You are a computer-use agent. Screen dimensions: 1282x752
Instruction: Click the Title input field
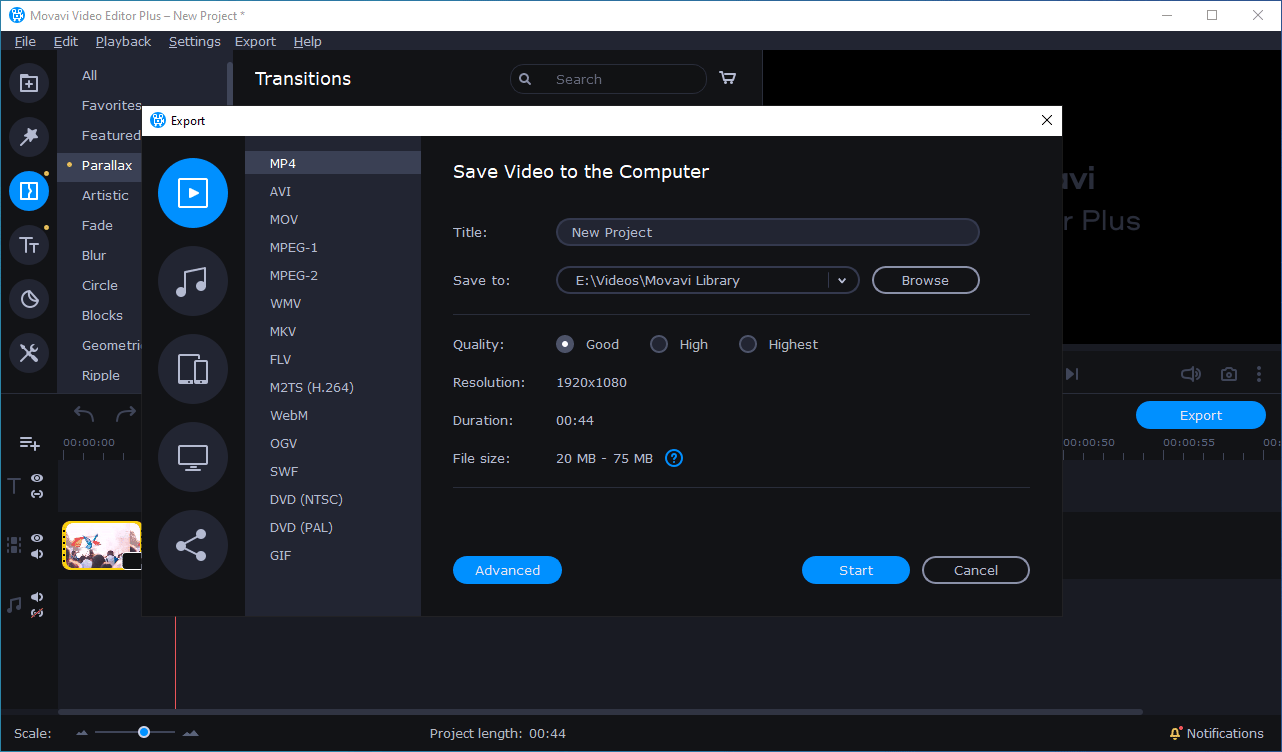tap(768, 232)
